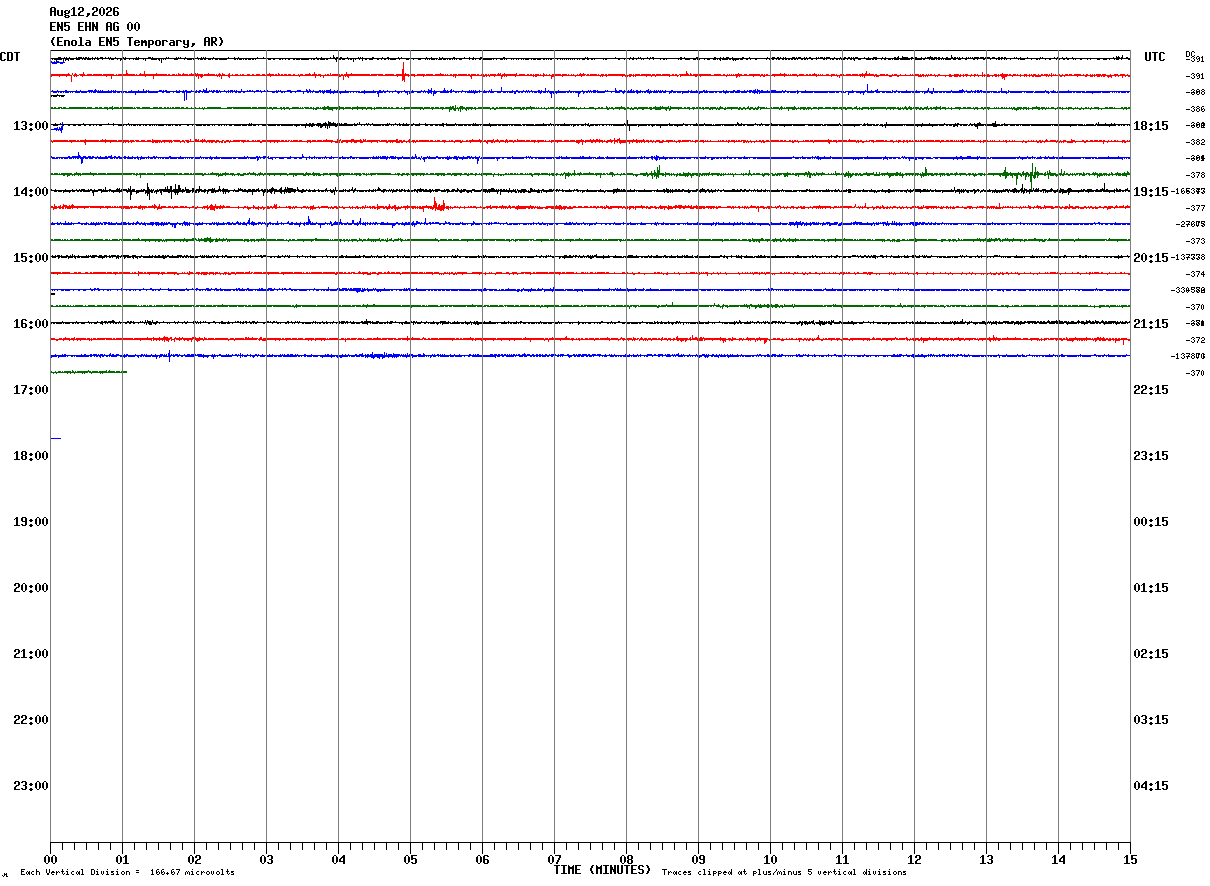Screen dimensions: 1210x886
Task: Click the CDT timezone label
Action: [x=10, y=57]
